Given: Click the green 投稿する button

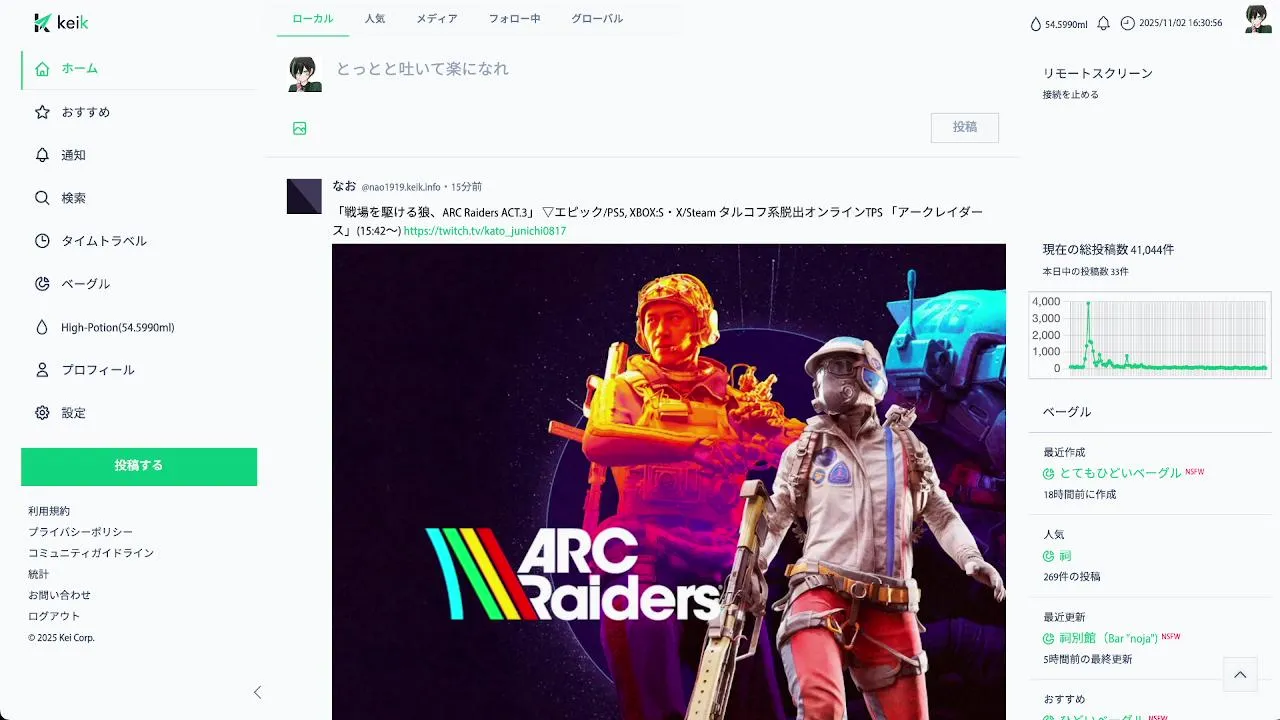Looking at the screenshot, I should coord(139,466).
